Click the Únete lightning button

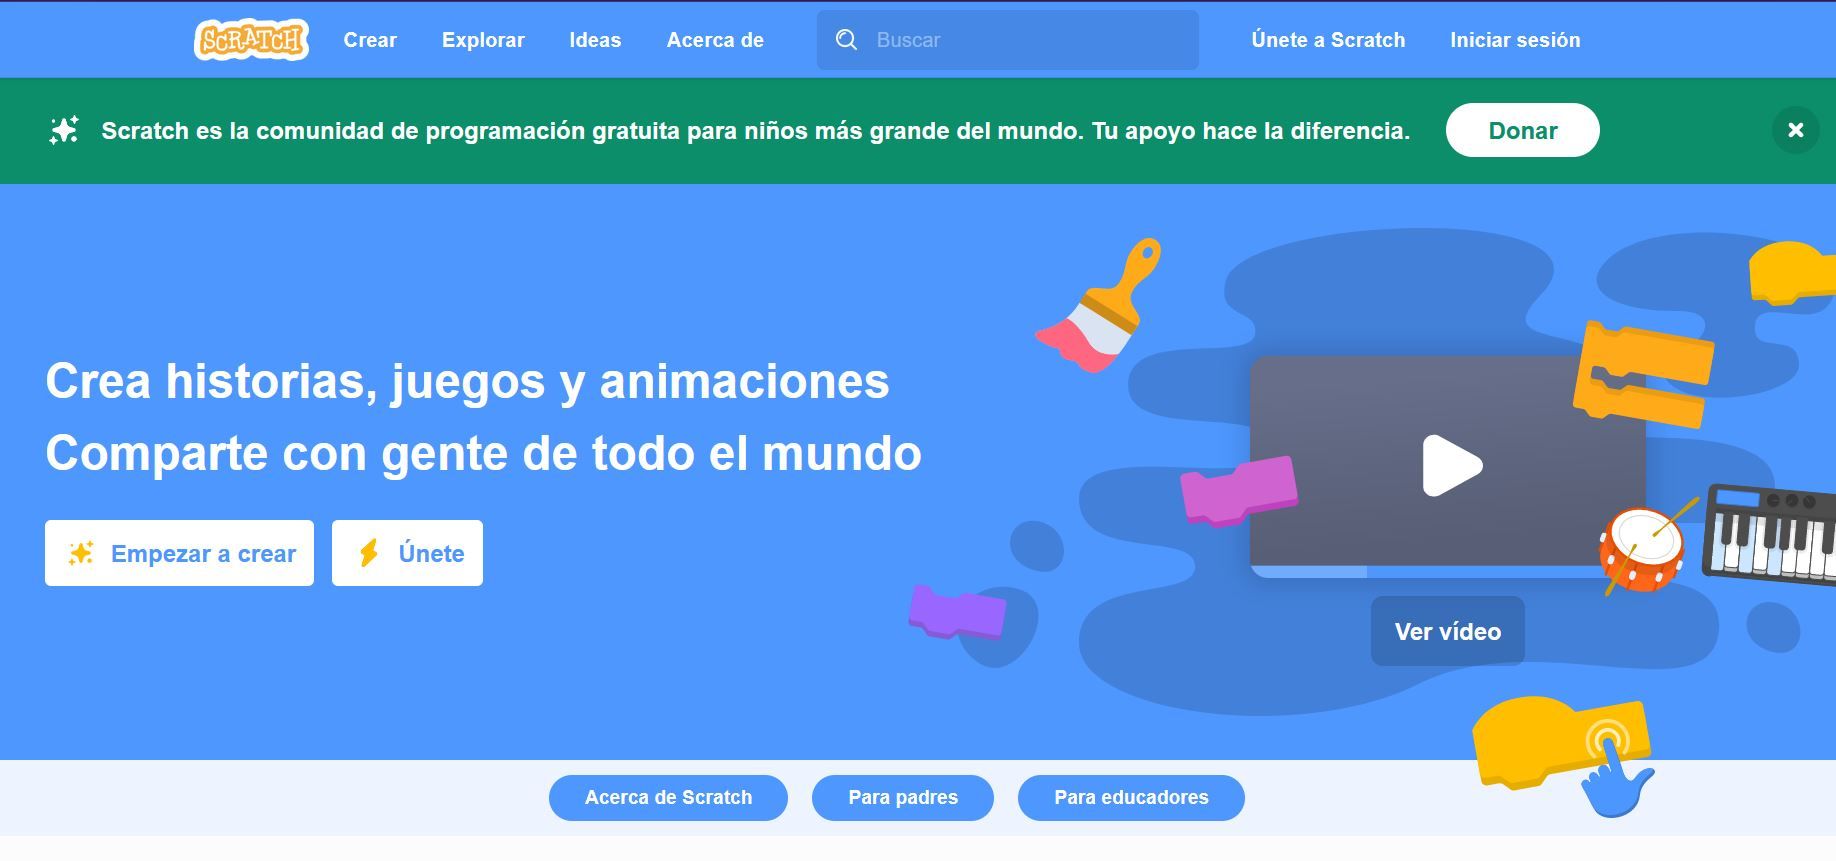click(x=407, y=553)
